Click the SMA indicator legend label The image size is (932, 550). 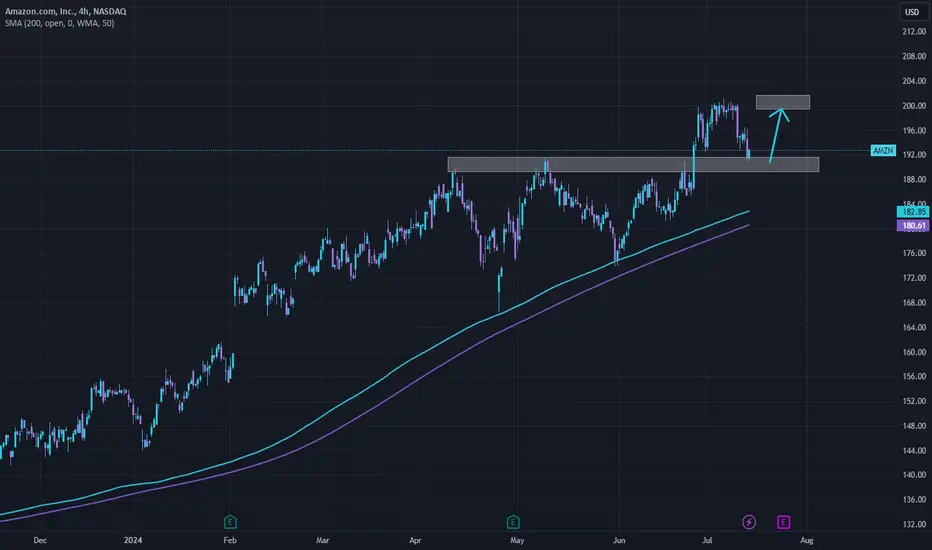[x=59, y=23]
